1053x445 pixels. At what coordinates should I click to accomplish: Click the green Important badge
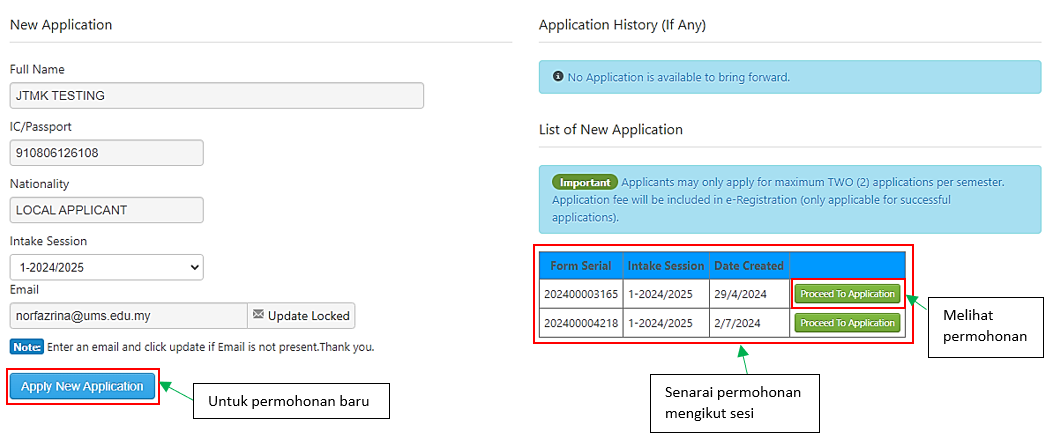point(584,183)
